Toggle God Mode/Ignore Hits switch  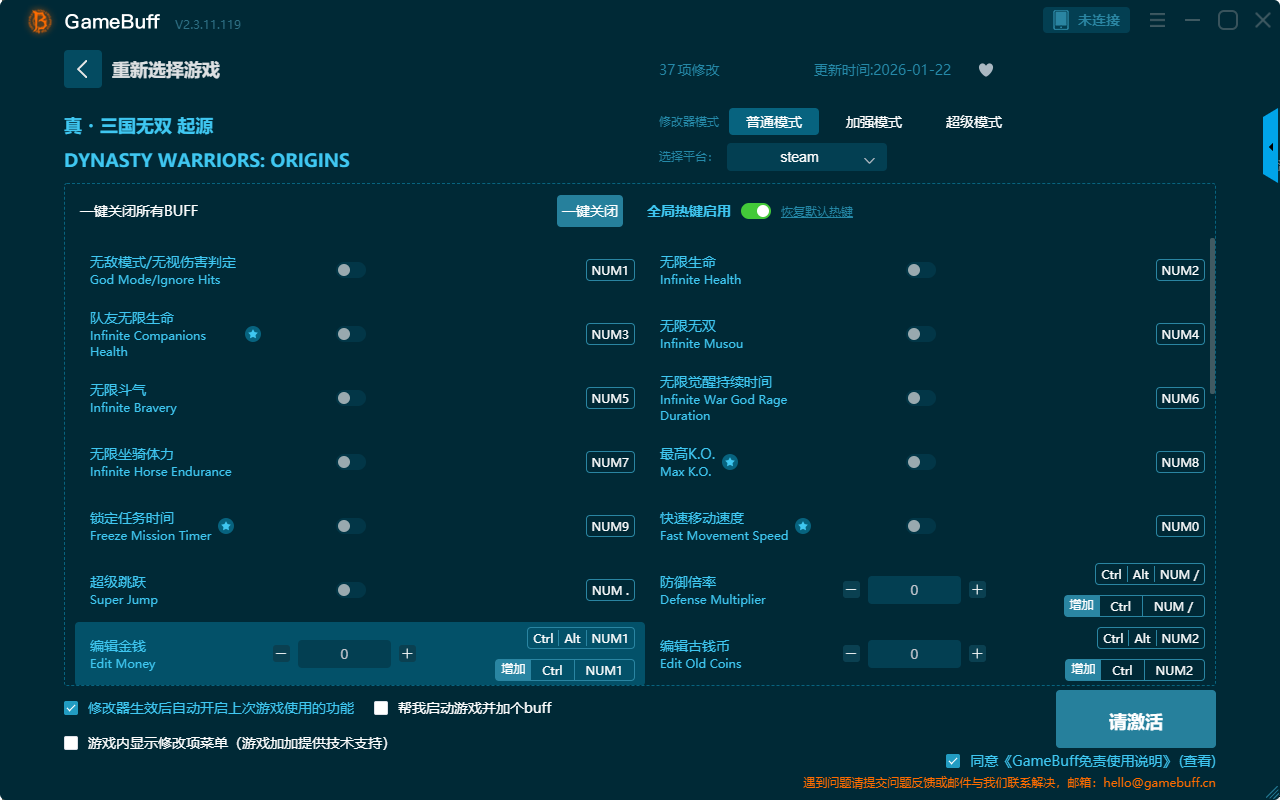tap(351, 270)
